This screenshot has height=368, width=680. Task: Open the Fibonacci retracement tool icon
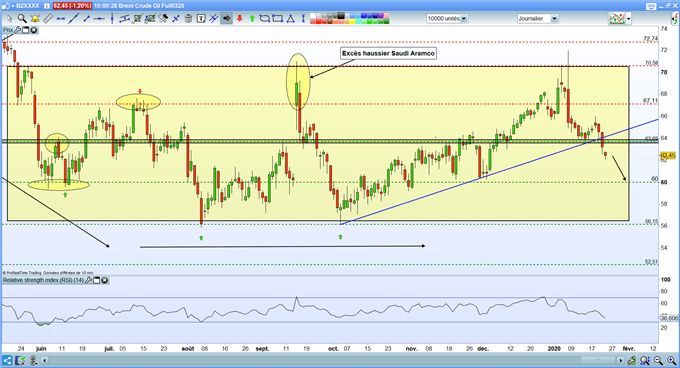137,19
